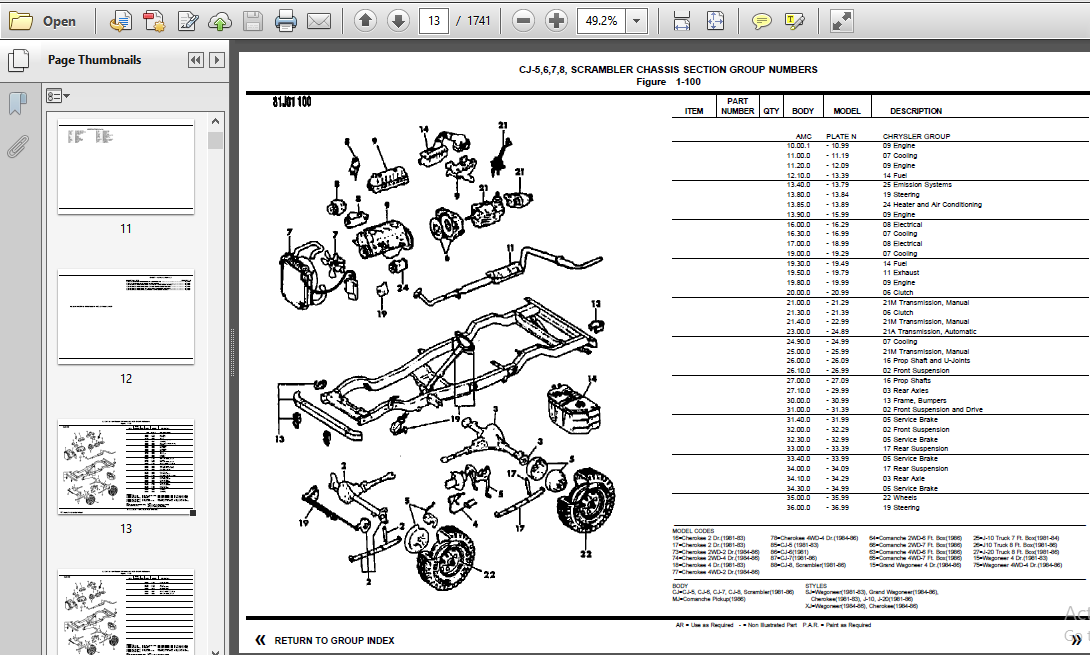Click the 31J01 100 figure code
The height and width of the screenshot is (655, 1090).
pos(292,102)
